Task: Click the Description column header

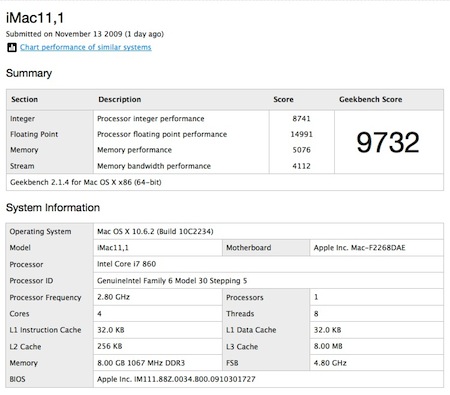Action: coord(120,99)
